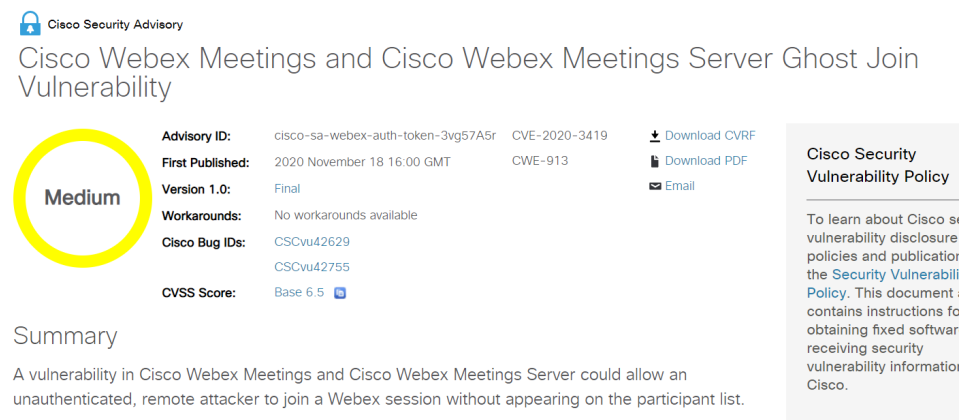Screen dimensions: 960x420
Task: Open the Download CVRF link
Action: click(x=710, y=135)
